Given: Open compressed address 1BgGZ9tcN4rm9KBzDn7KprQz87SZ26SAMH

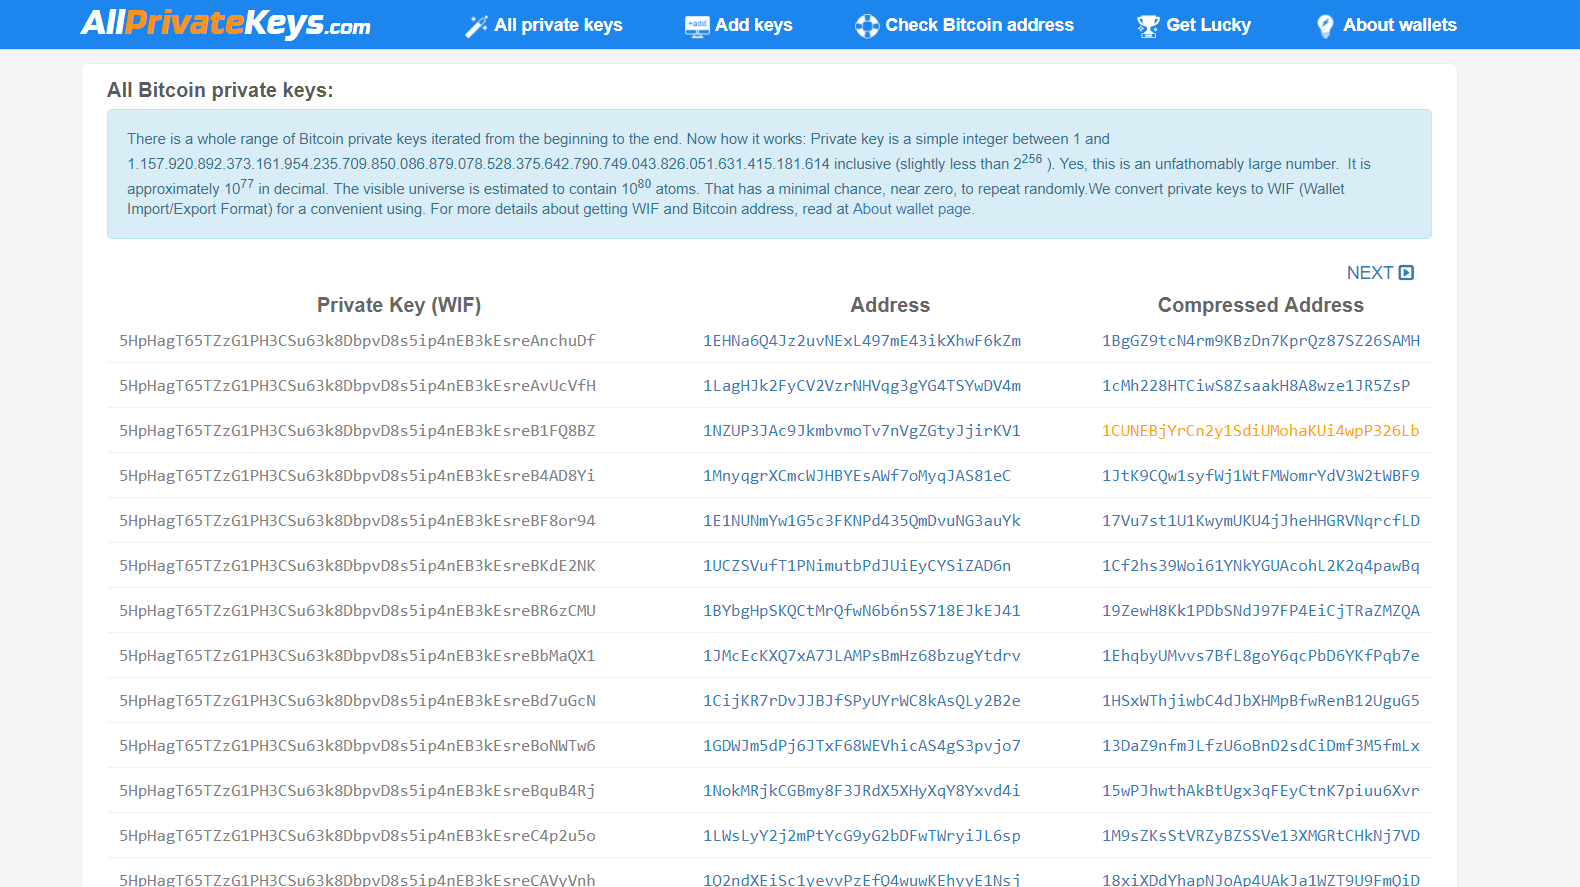Looking at the screenshot, I should tap(1261, 341).
